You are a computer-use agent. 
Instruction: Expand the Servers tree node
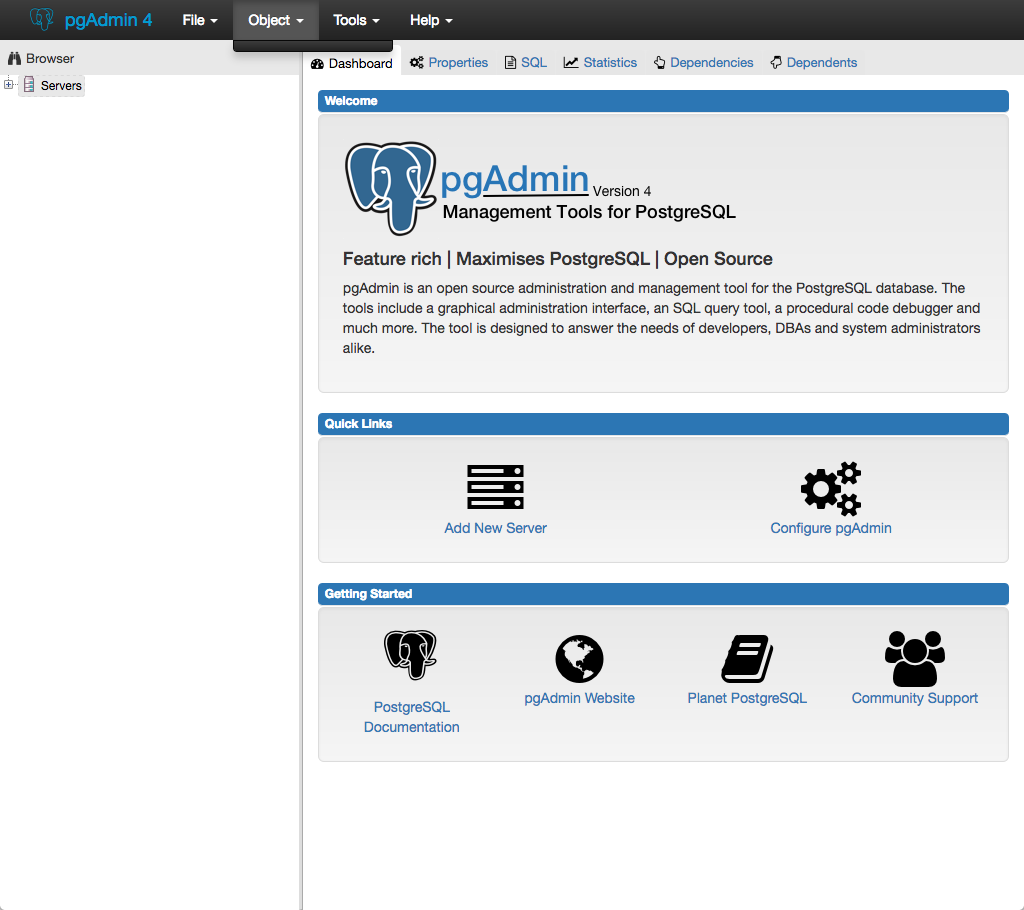pos(9,85)
